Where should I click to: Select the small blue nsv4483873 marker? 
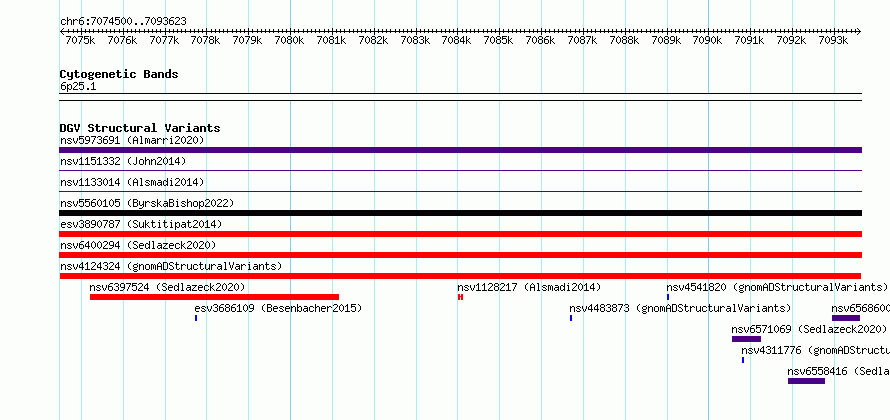[571, 318]
